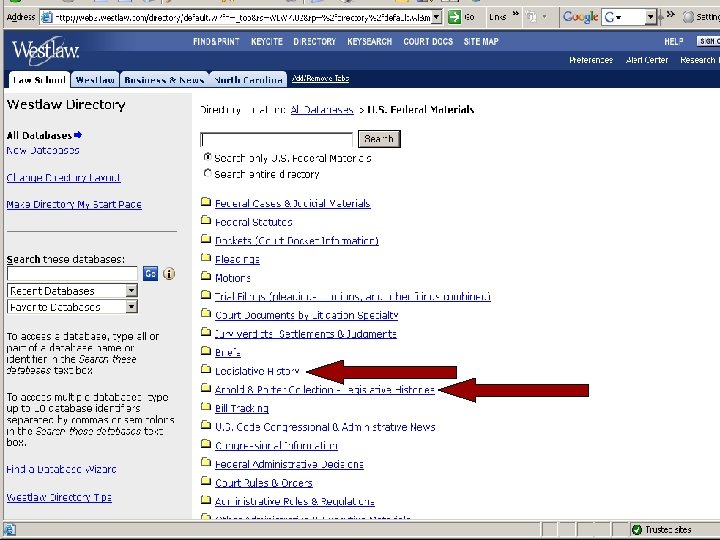Click the folder icon beside Legislative History
The height and width of the screenshot is (540, 720).
pyautogui.click(x=206, y=369)
